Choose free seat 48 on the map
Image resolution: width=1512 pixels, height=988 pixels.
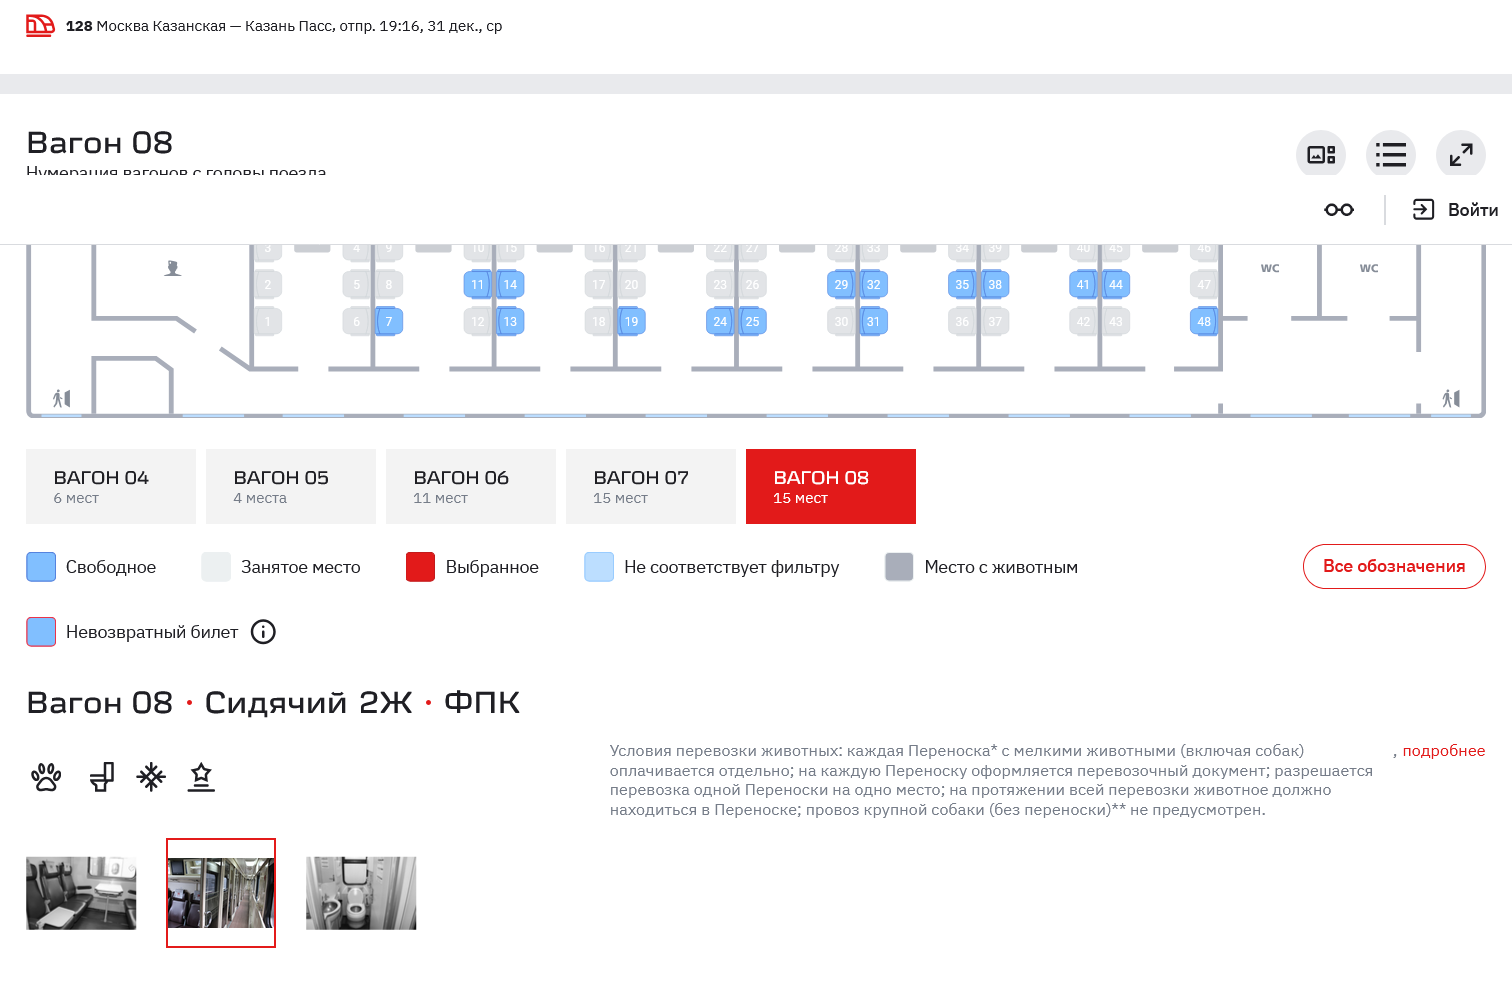1203,322
